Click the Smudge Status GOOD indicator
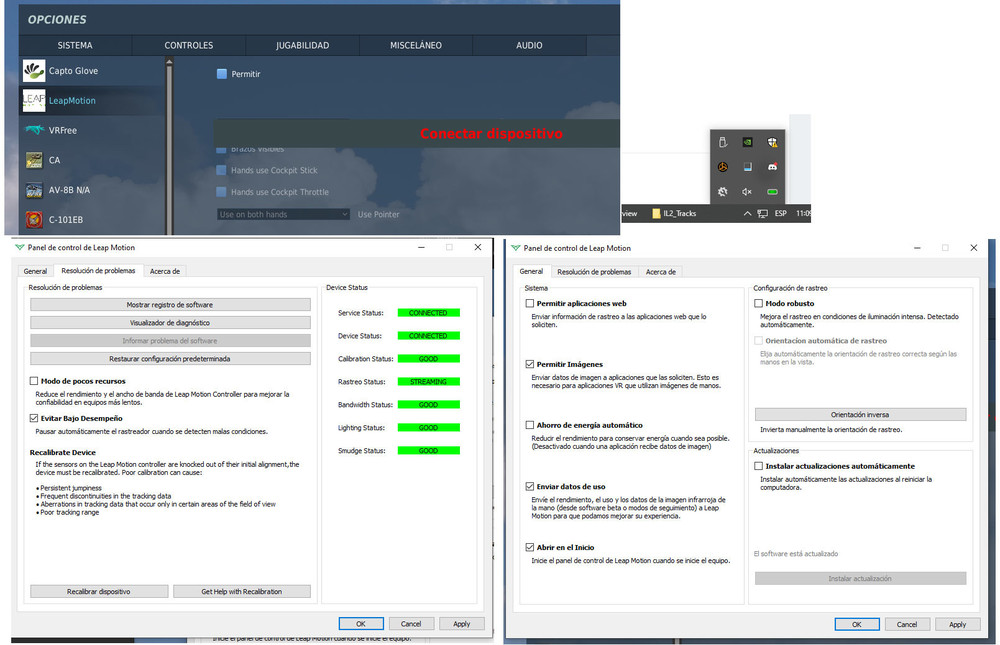The height and width of the screenshot is (645, 1000). click(429, 450)
